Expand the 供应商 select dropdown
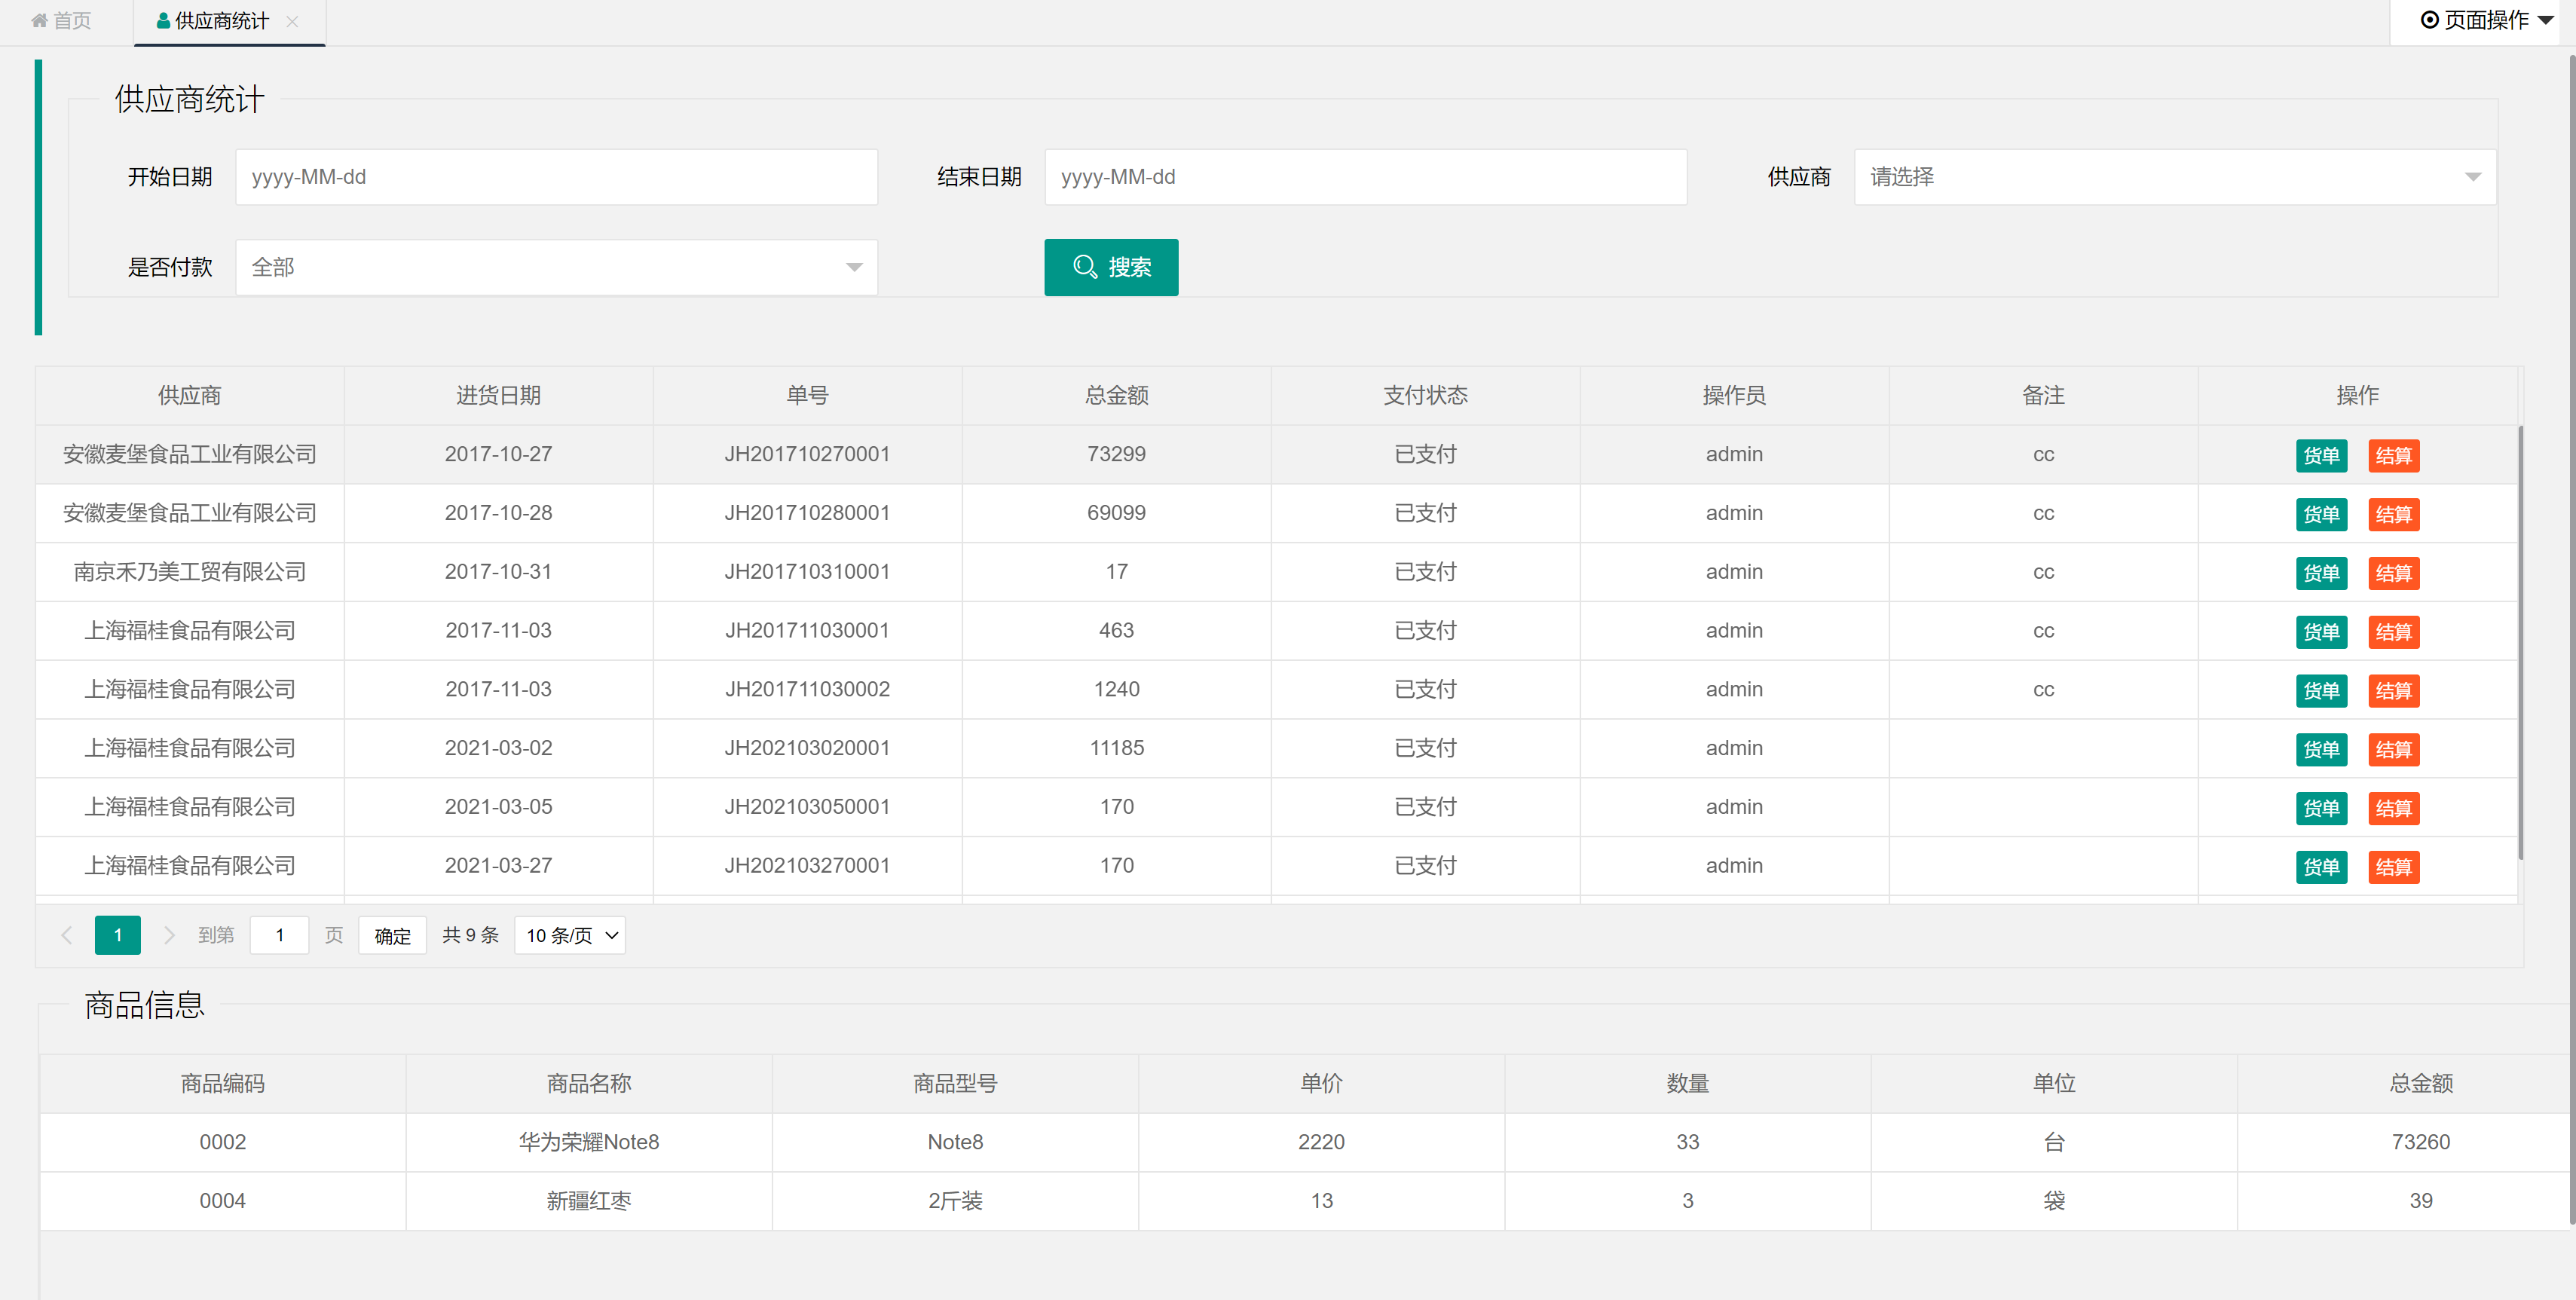 click(2174, 177)
